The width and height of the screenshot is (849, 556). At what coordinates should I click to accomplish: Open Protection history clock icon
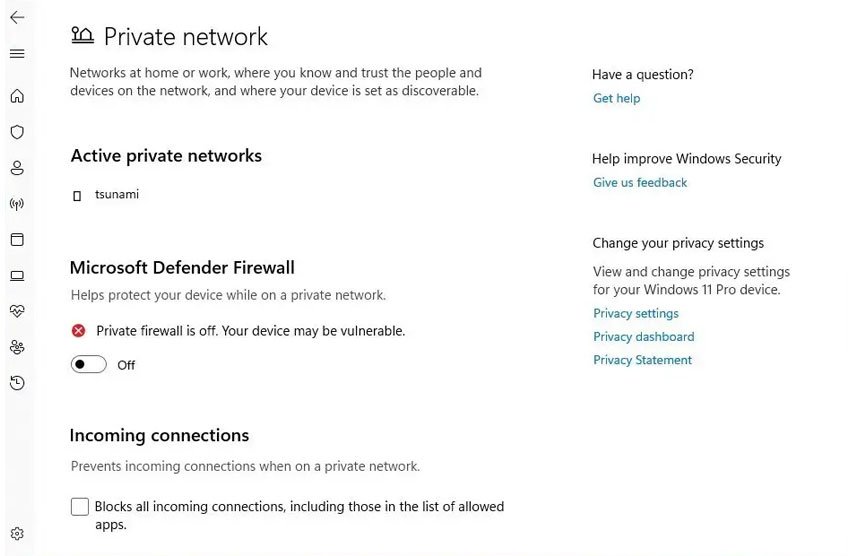point(17,383)
